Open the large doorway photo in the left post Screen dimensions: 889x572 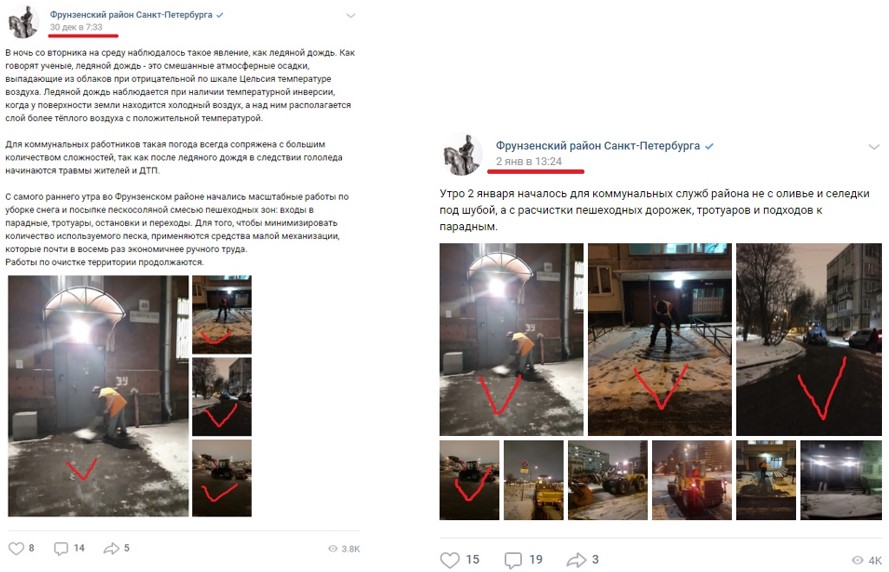click(98, 396)
